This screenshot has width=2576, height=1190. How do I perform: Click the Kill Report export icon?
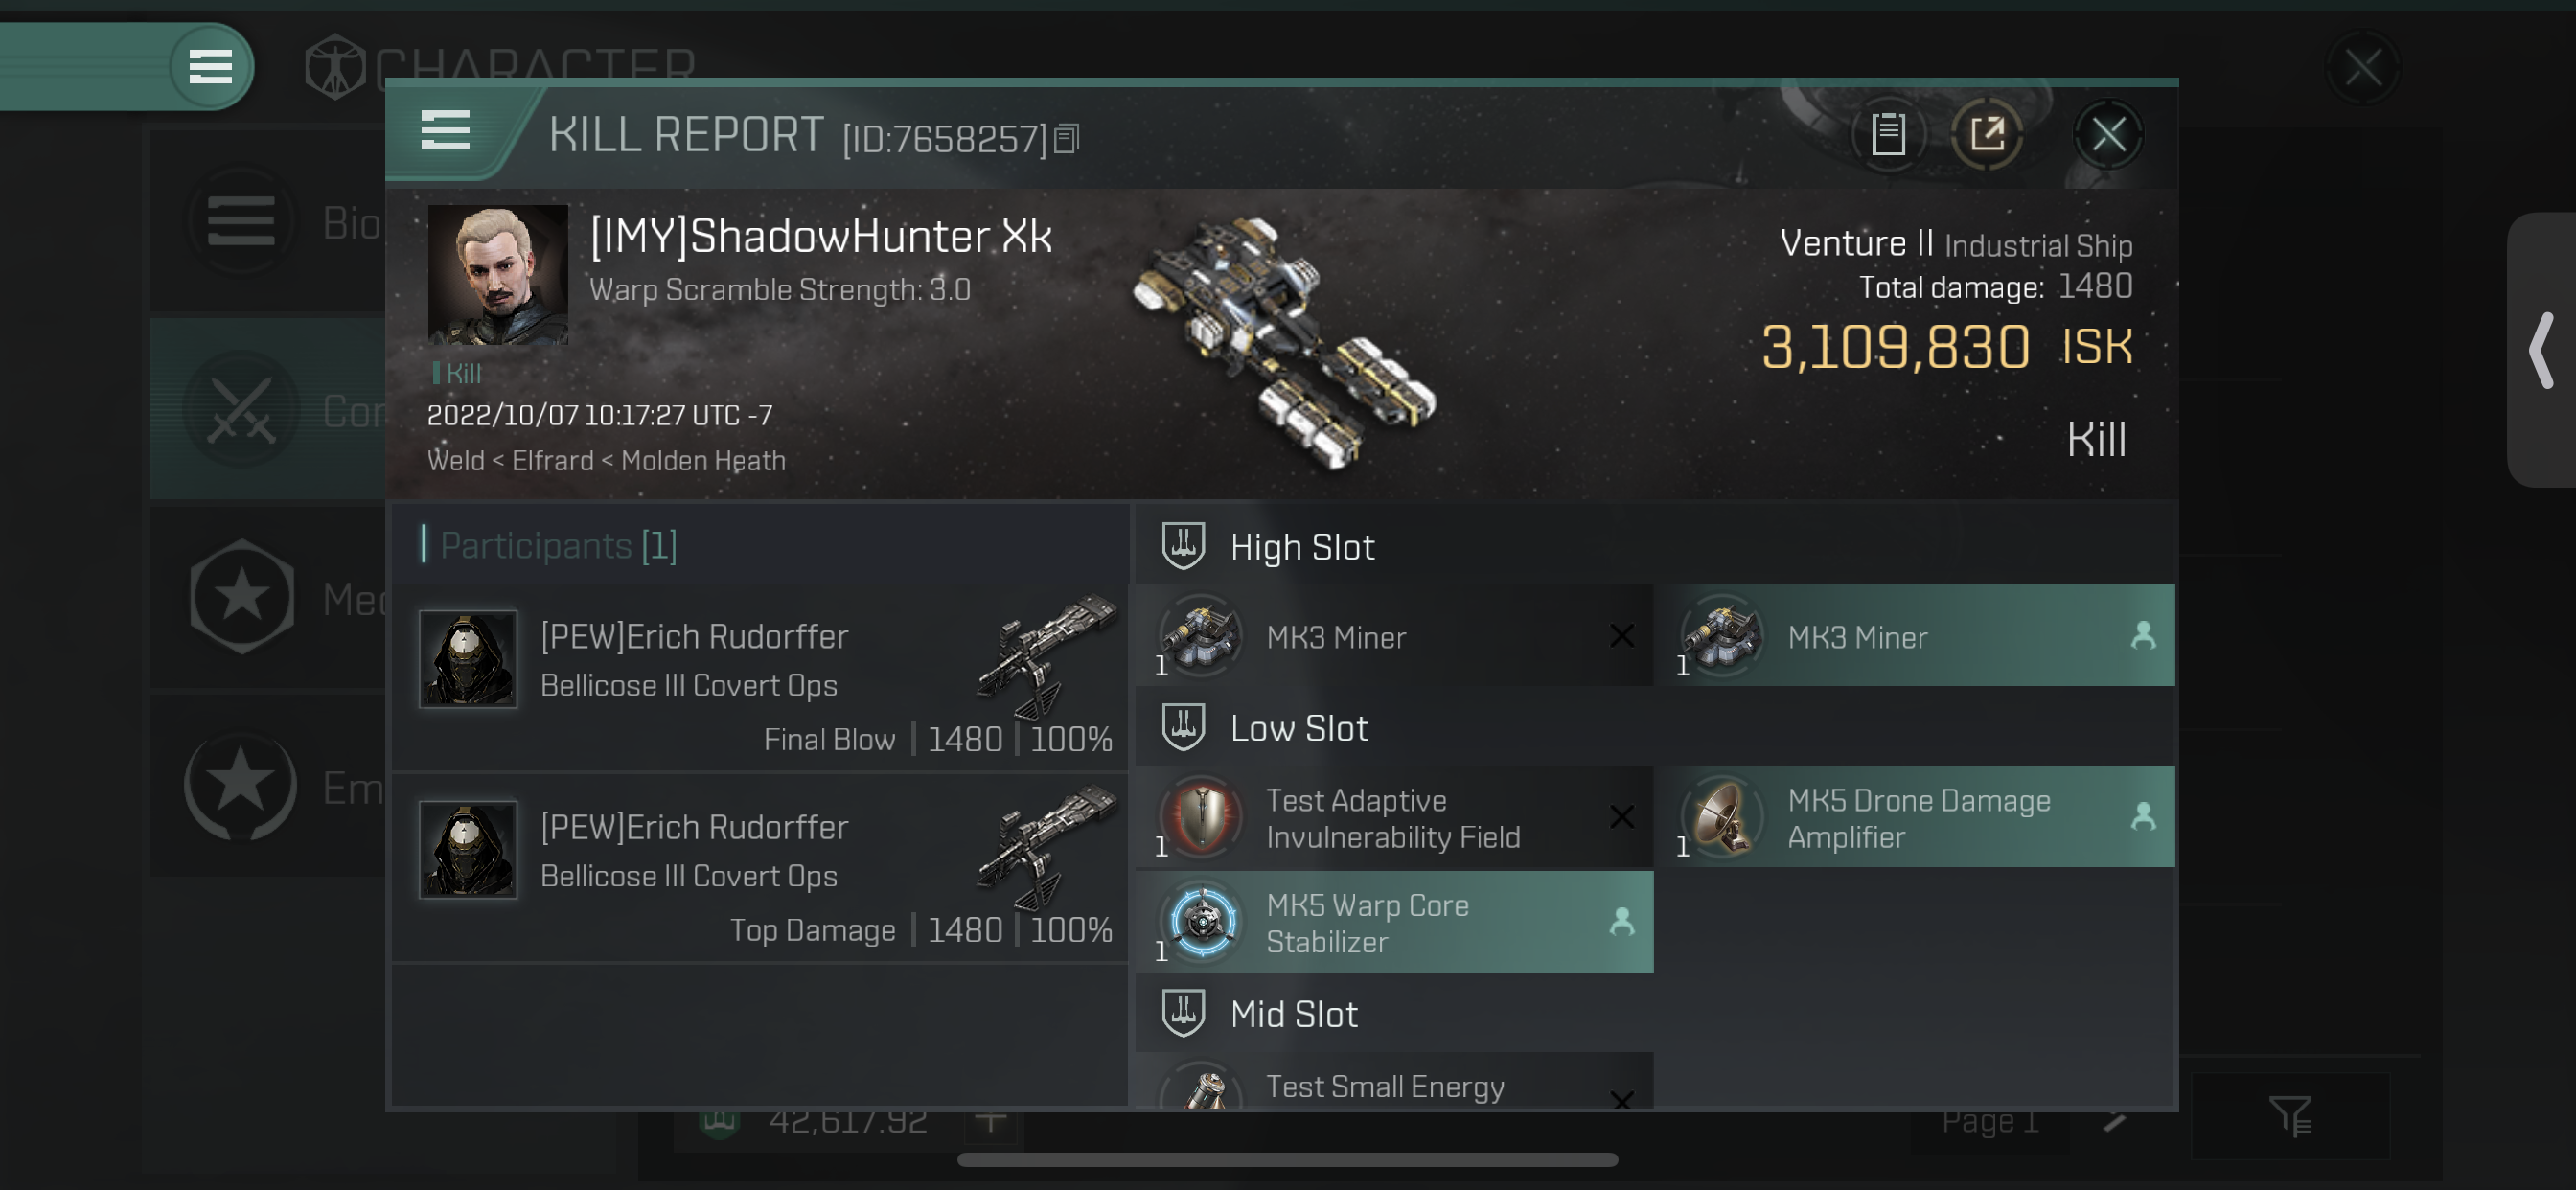(x=1987, y=135)
